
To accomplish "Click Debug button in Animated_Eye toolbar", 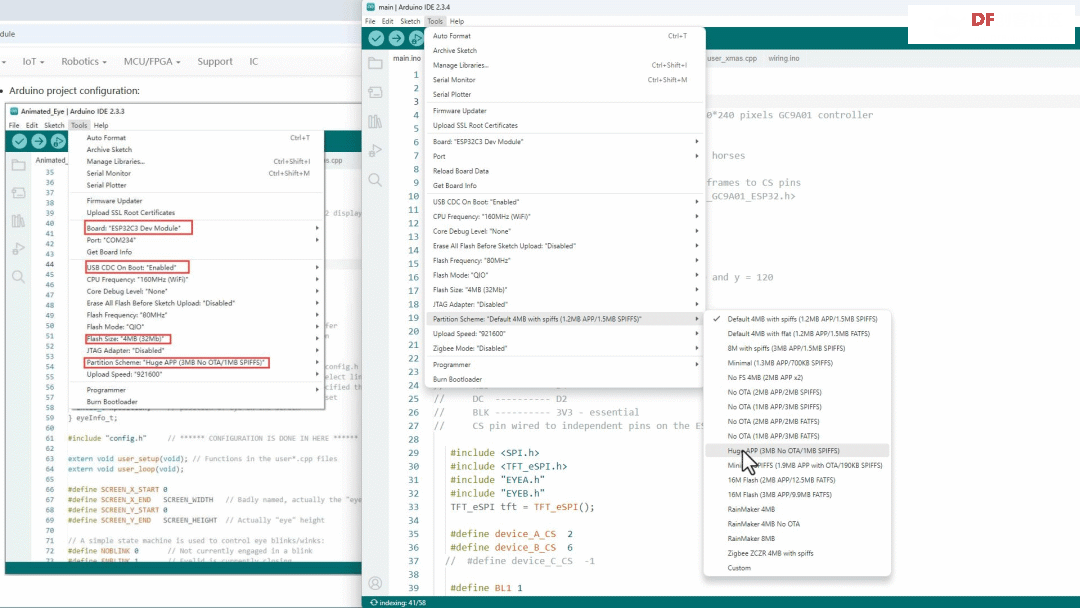I will (58, 141).
